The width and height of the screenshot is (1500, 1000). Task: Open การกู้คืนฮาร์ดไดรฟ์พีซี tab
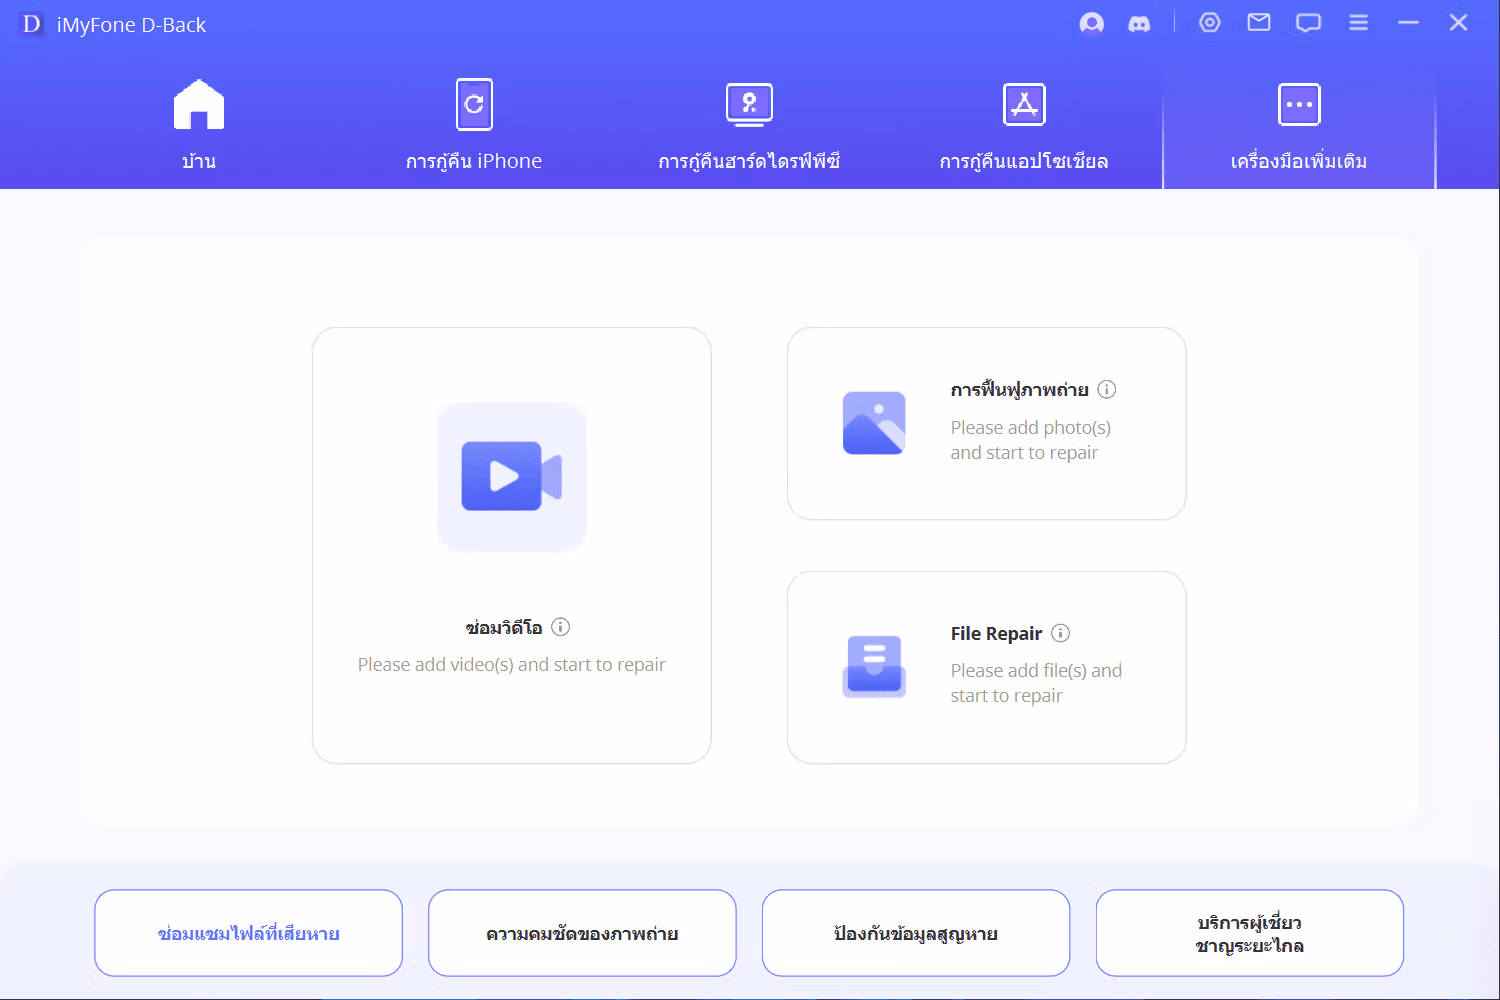(x=749, y=124)
